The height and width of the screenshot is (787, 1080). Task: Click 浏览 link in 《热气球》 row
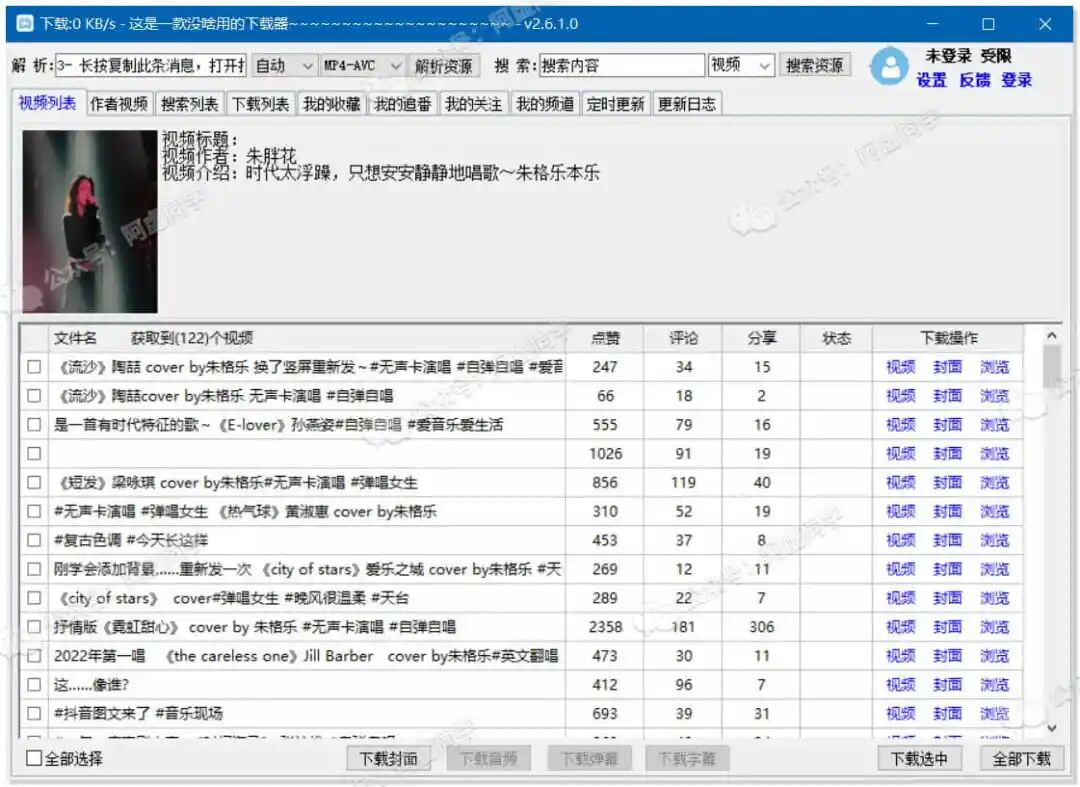(x=995, y=512)
